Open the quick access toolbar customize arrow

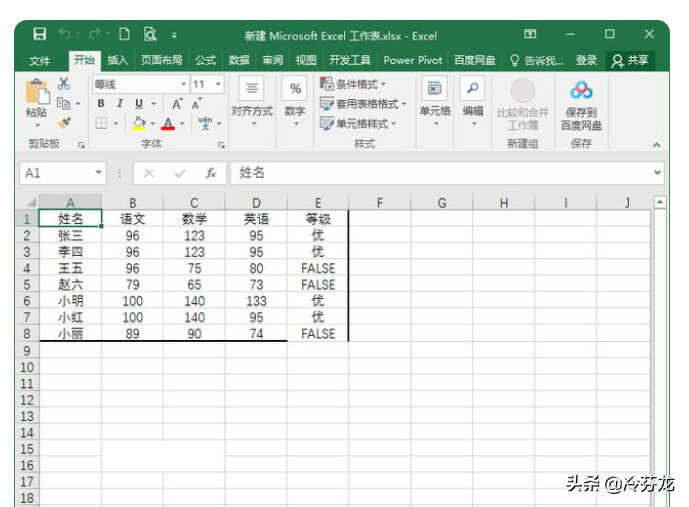tap(174, 35)
